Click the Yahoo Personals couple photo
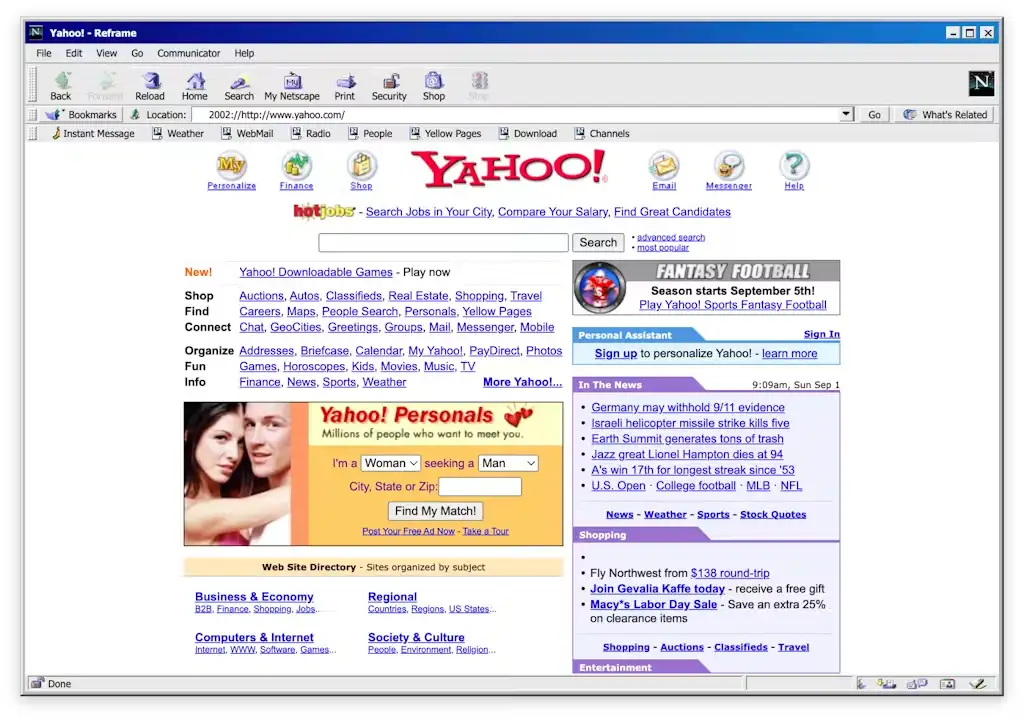Viewport: 1024px width, 720px height. pos(237,474)
